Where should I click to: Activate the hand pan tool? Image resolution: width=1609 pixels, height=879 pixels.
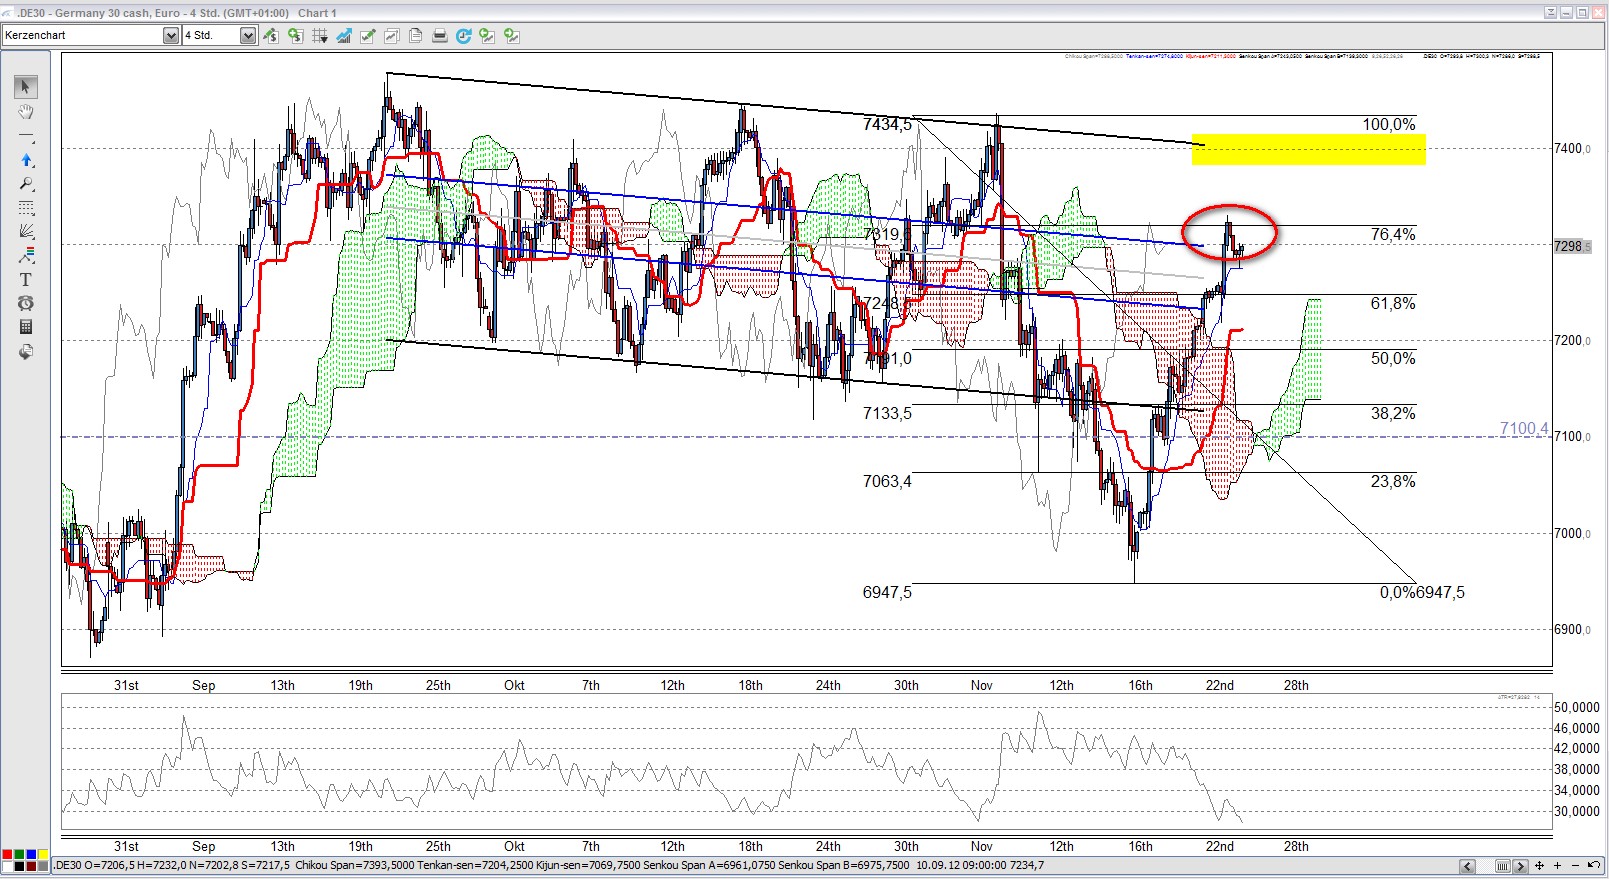point(26,111)
